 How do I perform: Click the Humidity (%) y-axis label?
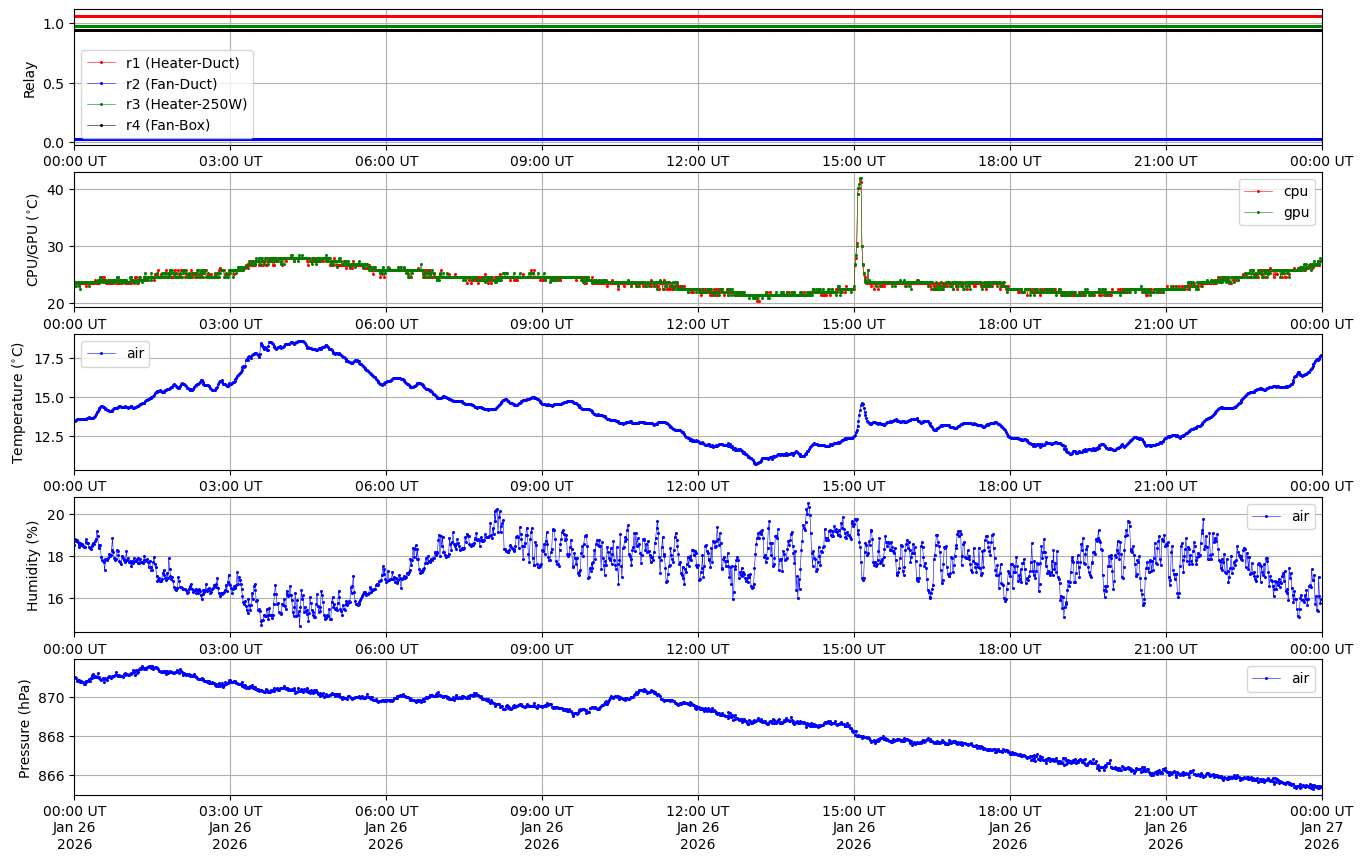point(31,565)
